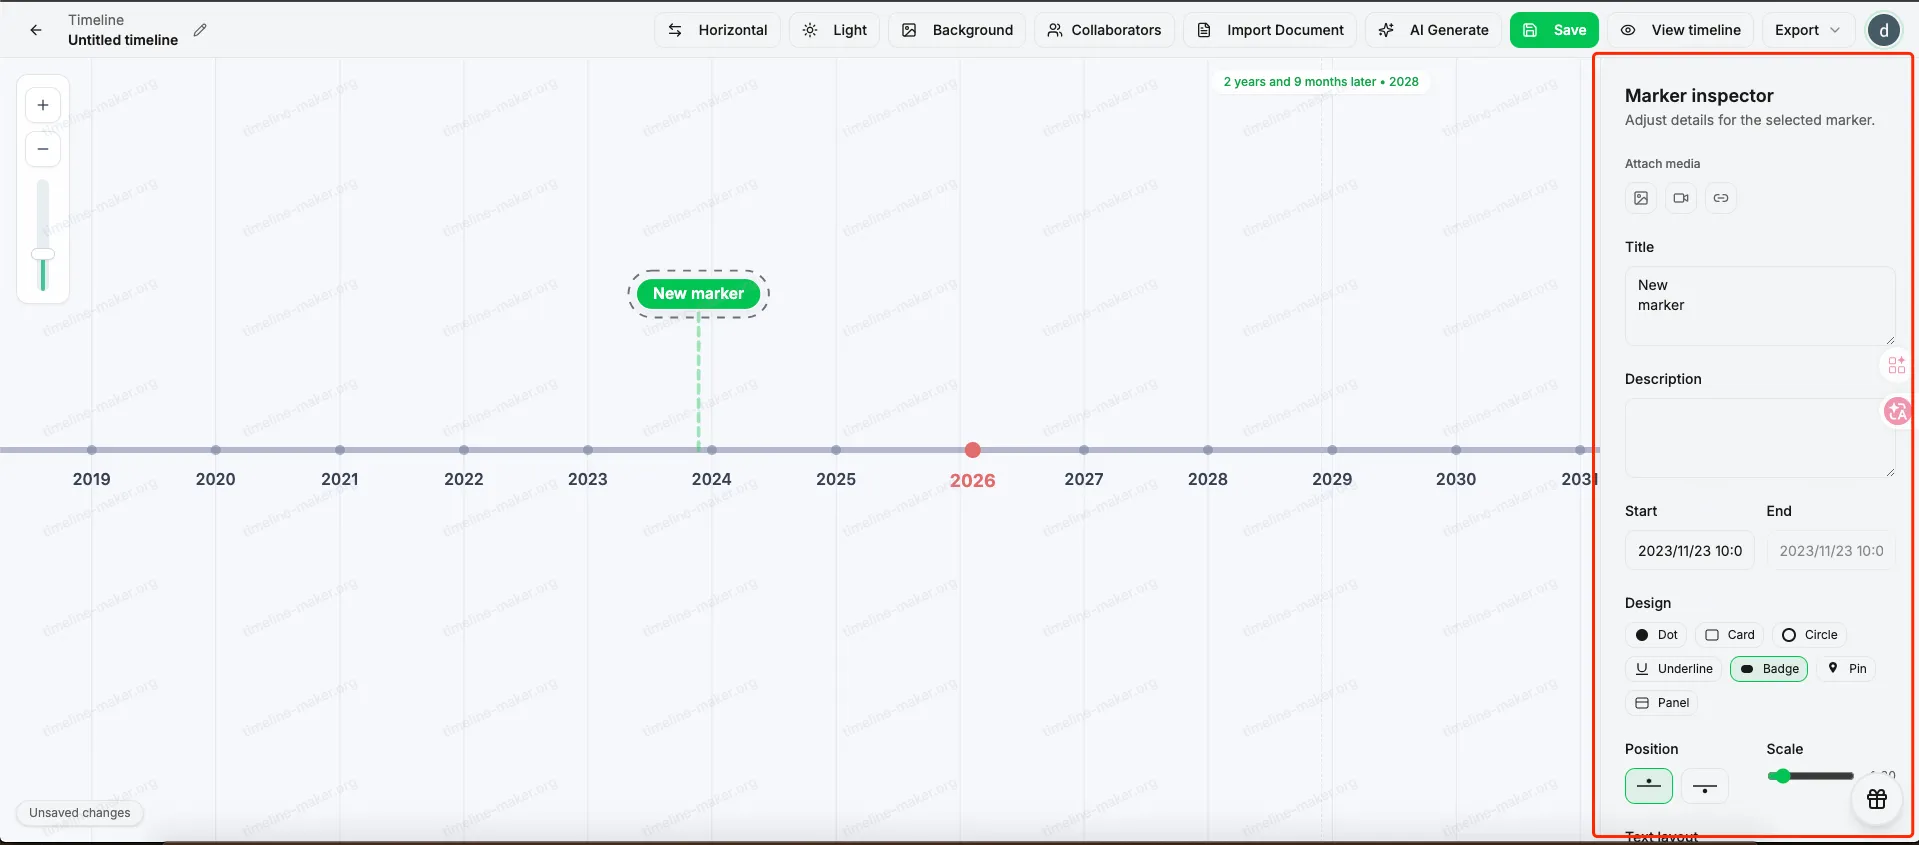Click the Title text field
Viewport: 1919px width, 845px height.
pos(1760,306)
